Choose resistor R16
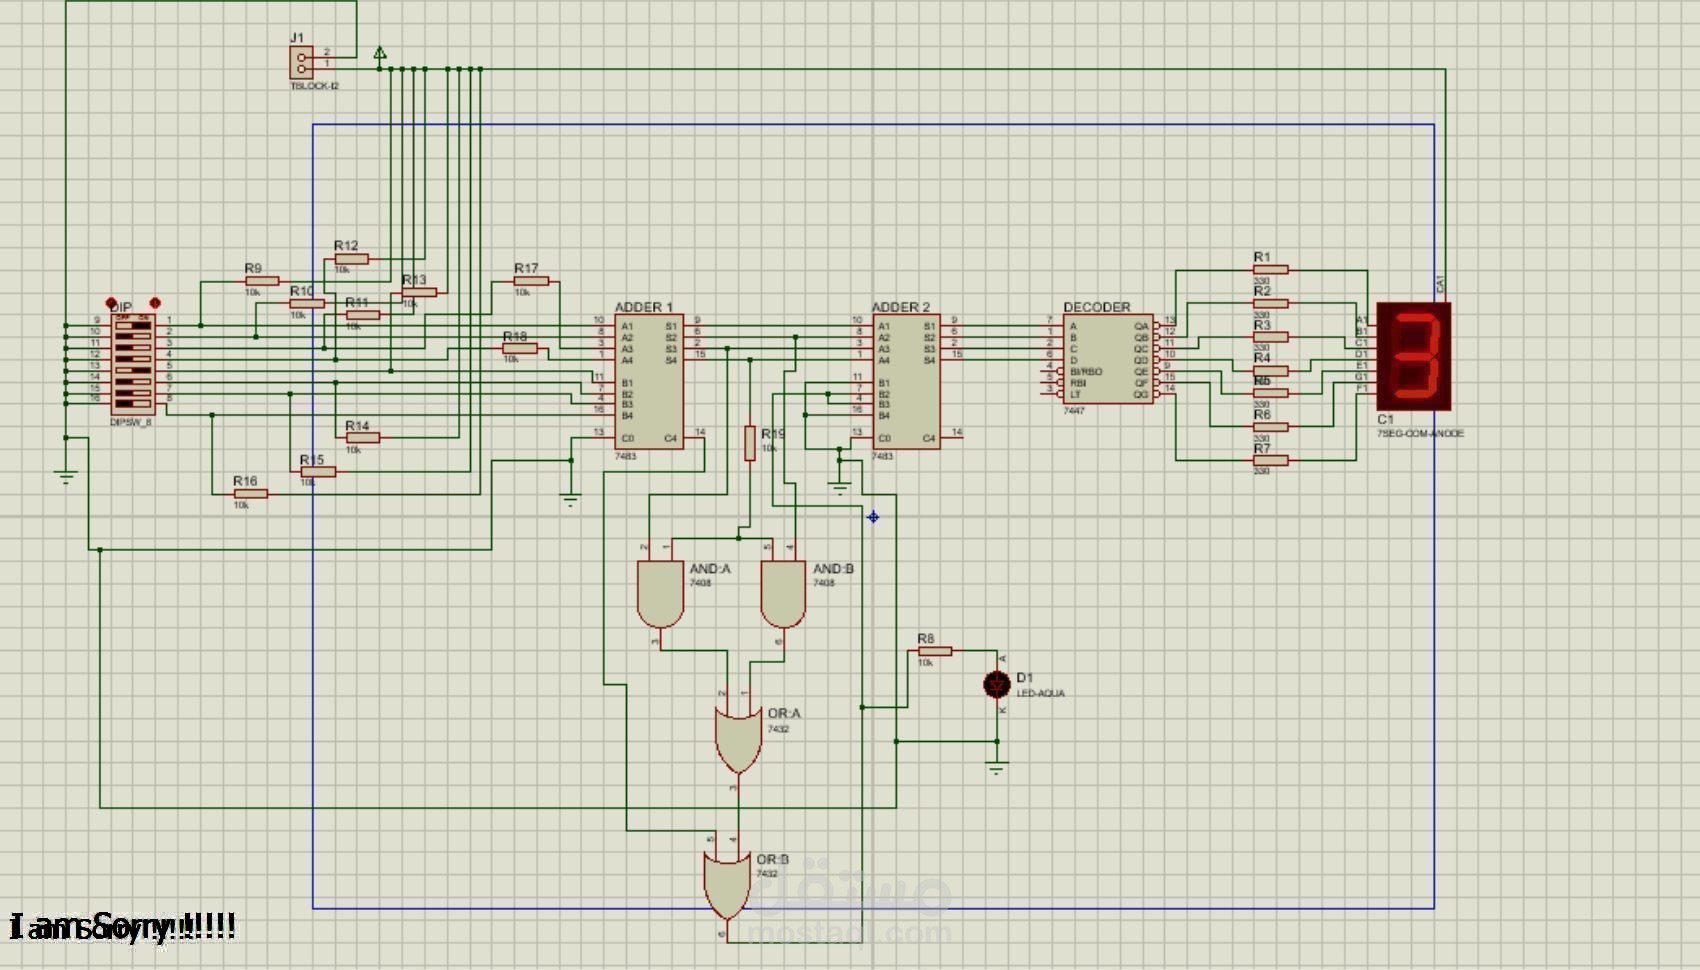This screenshot has height=970, width=1700. (x=250, y=494)
